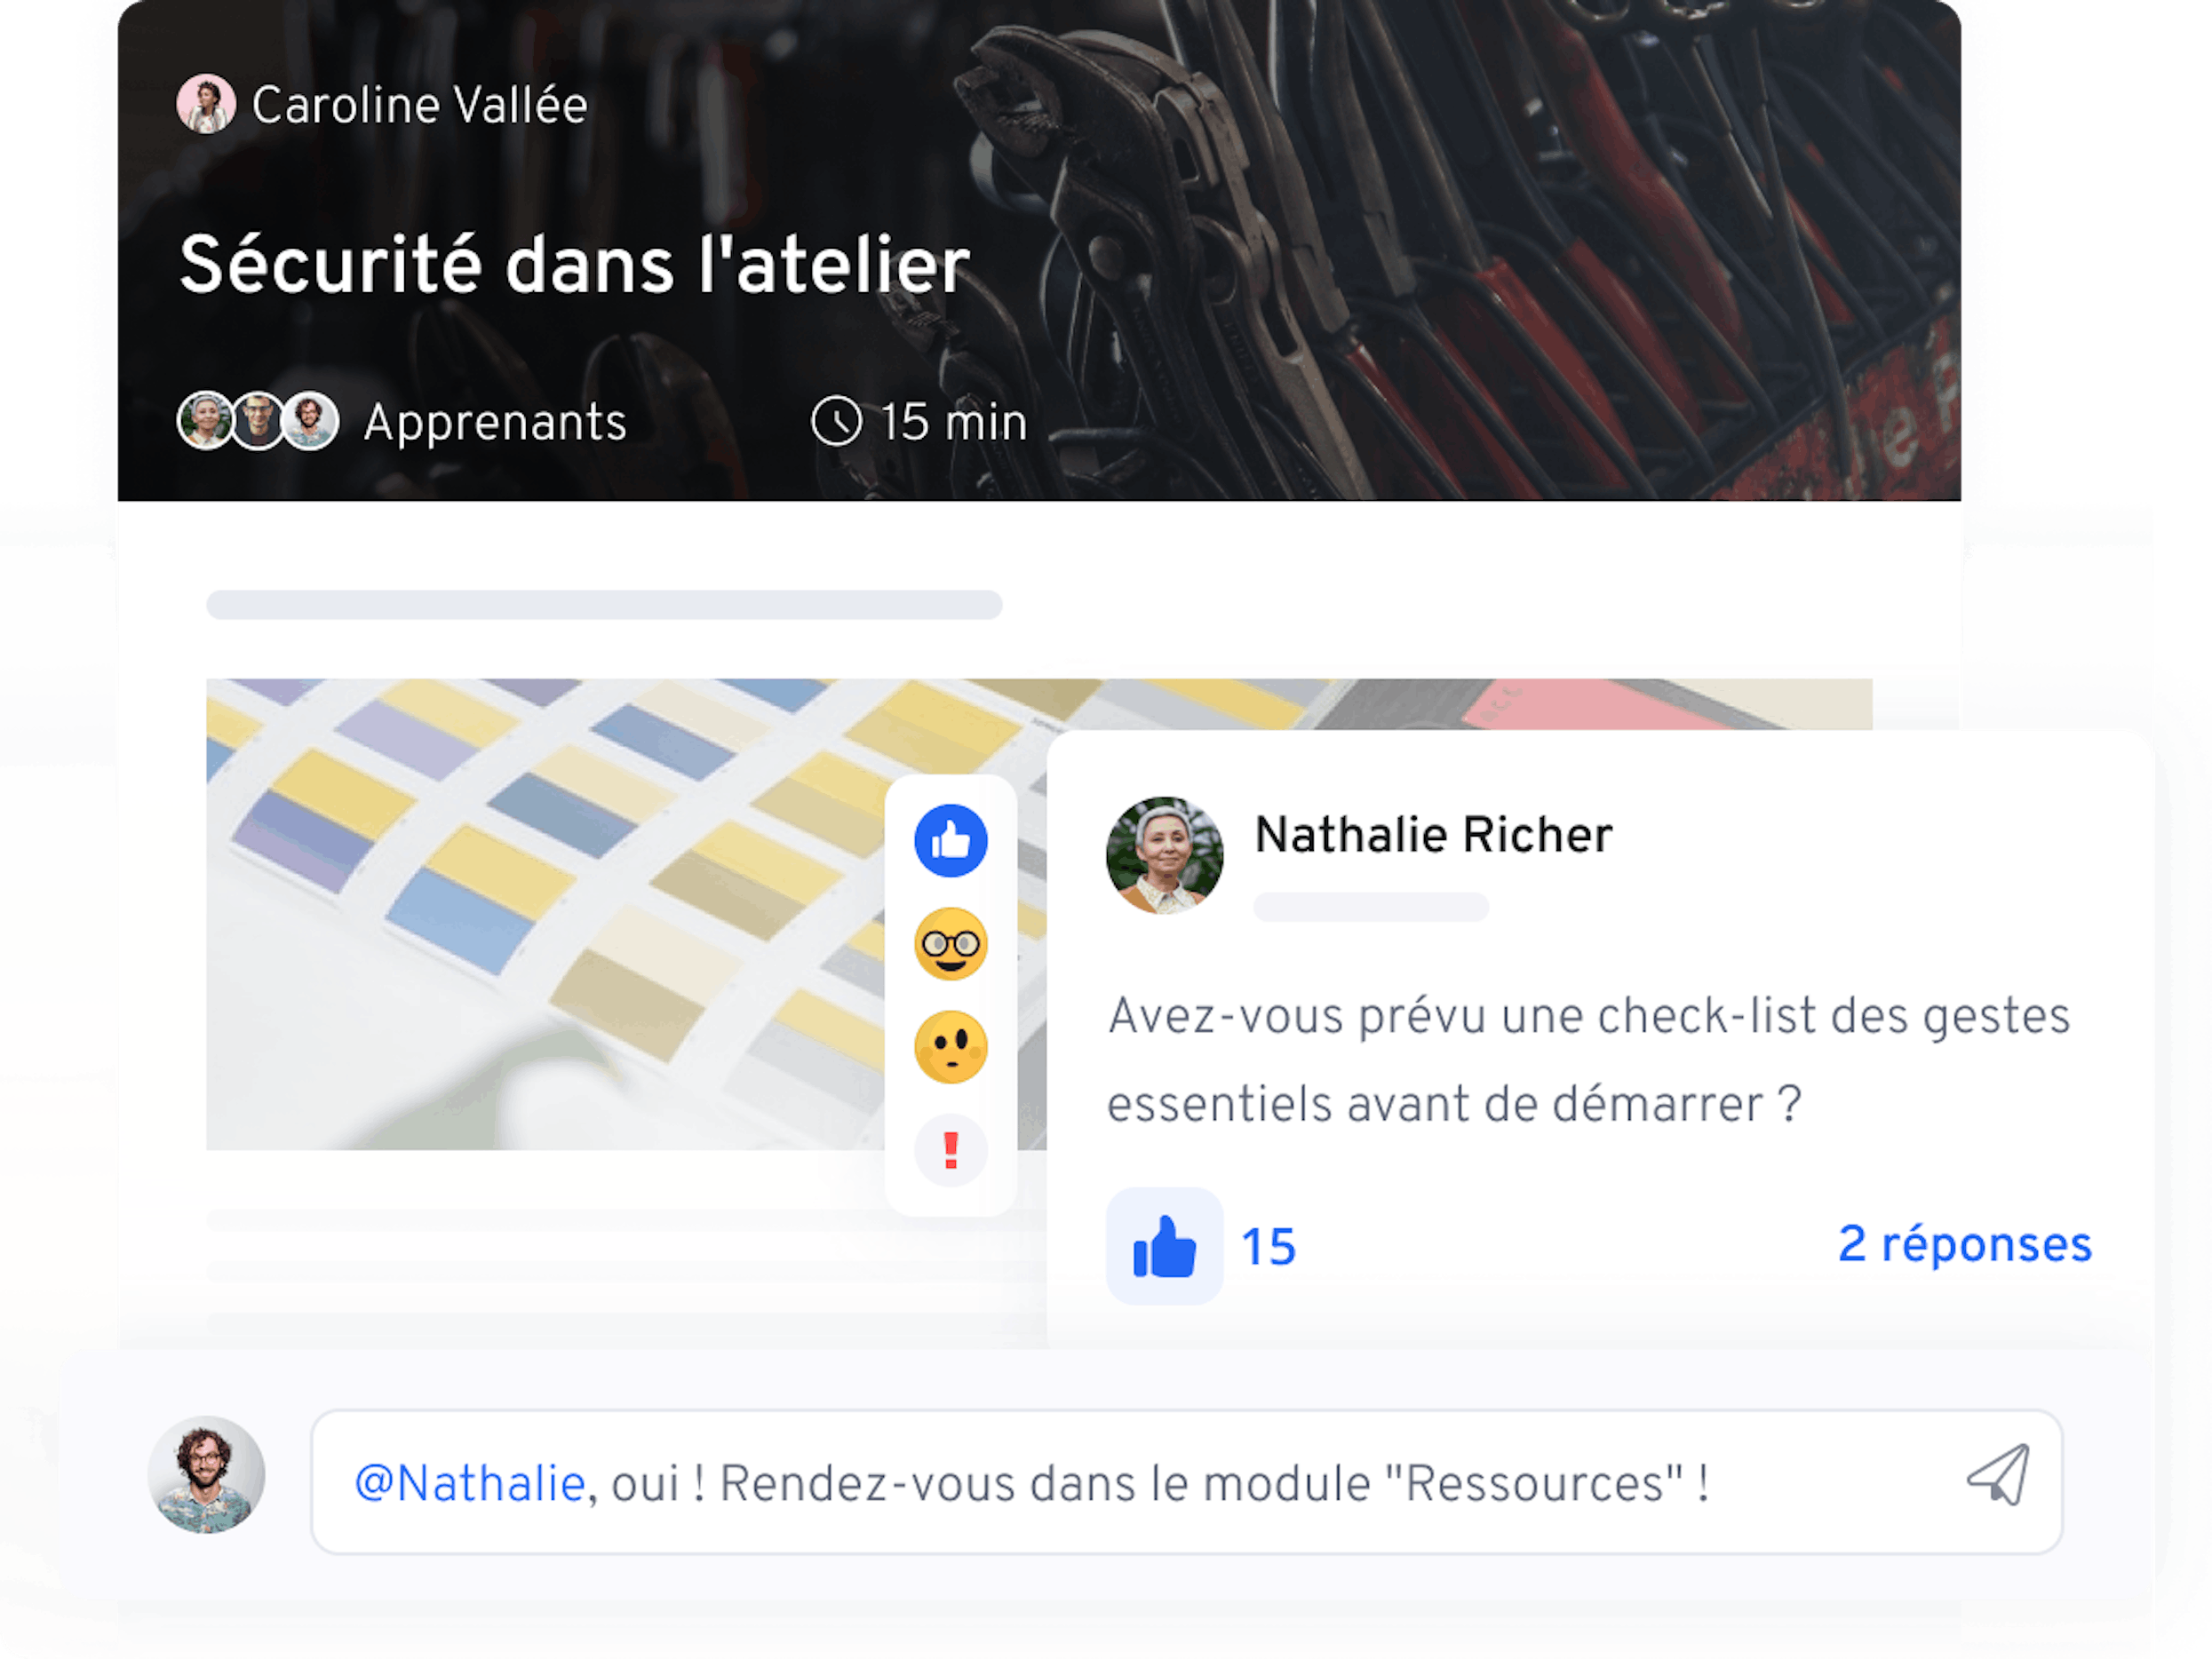Toggle like on Nathalie Richer's comment
The width and height of the screenshot is (2212, 1659).
(1164, 1246)
